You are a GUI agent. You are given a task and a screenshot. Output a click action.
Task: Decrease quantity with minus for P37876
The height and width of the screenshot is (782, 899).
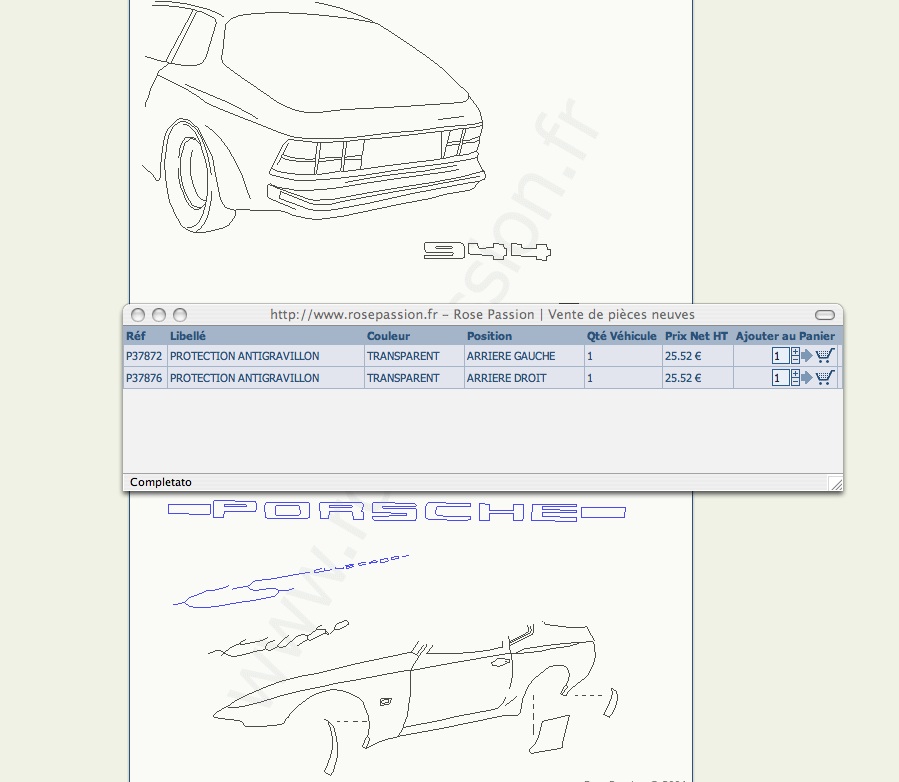(x=796, y=382)
